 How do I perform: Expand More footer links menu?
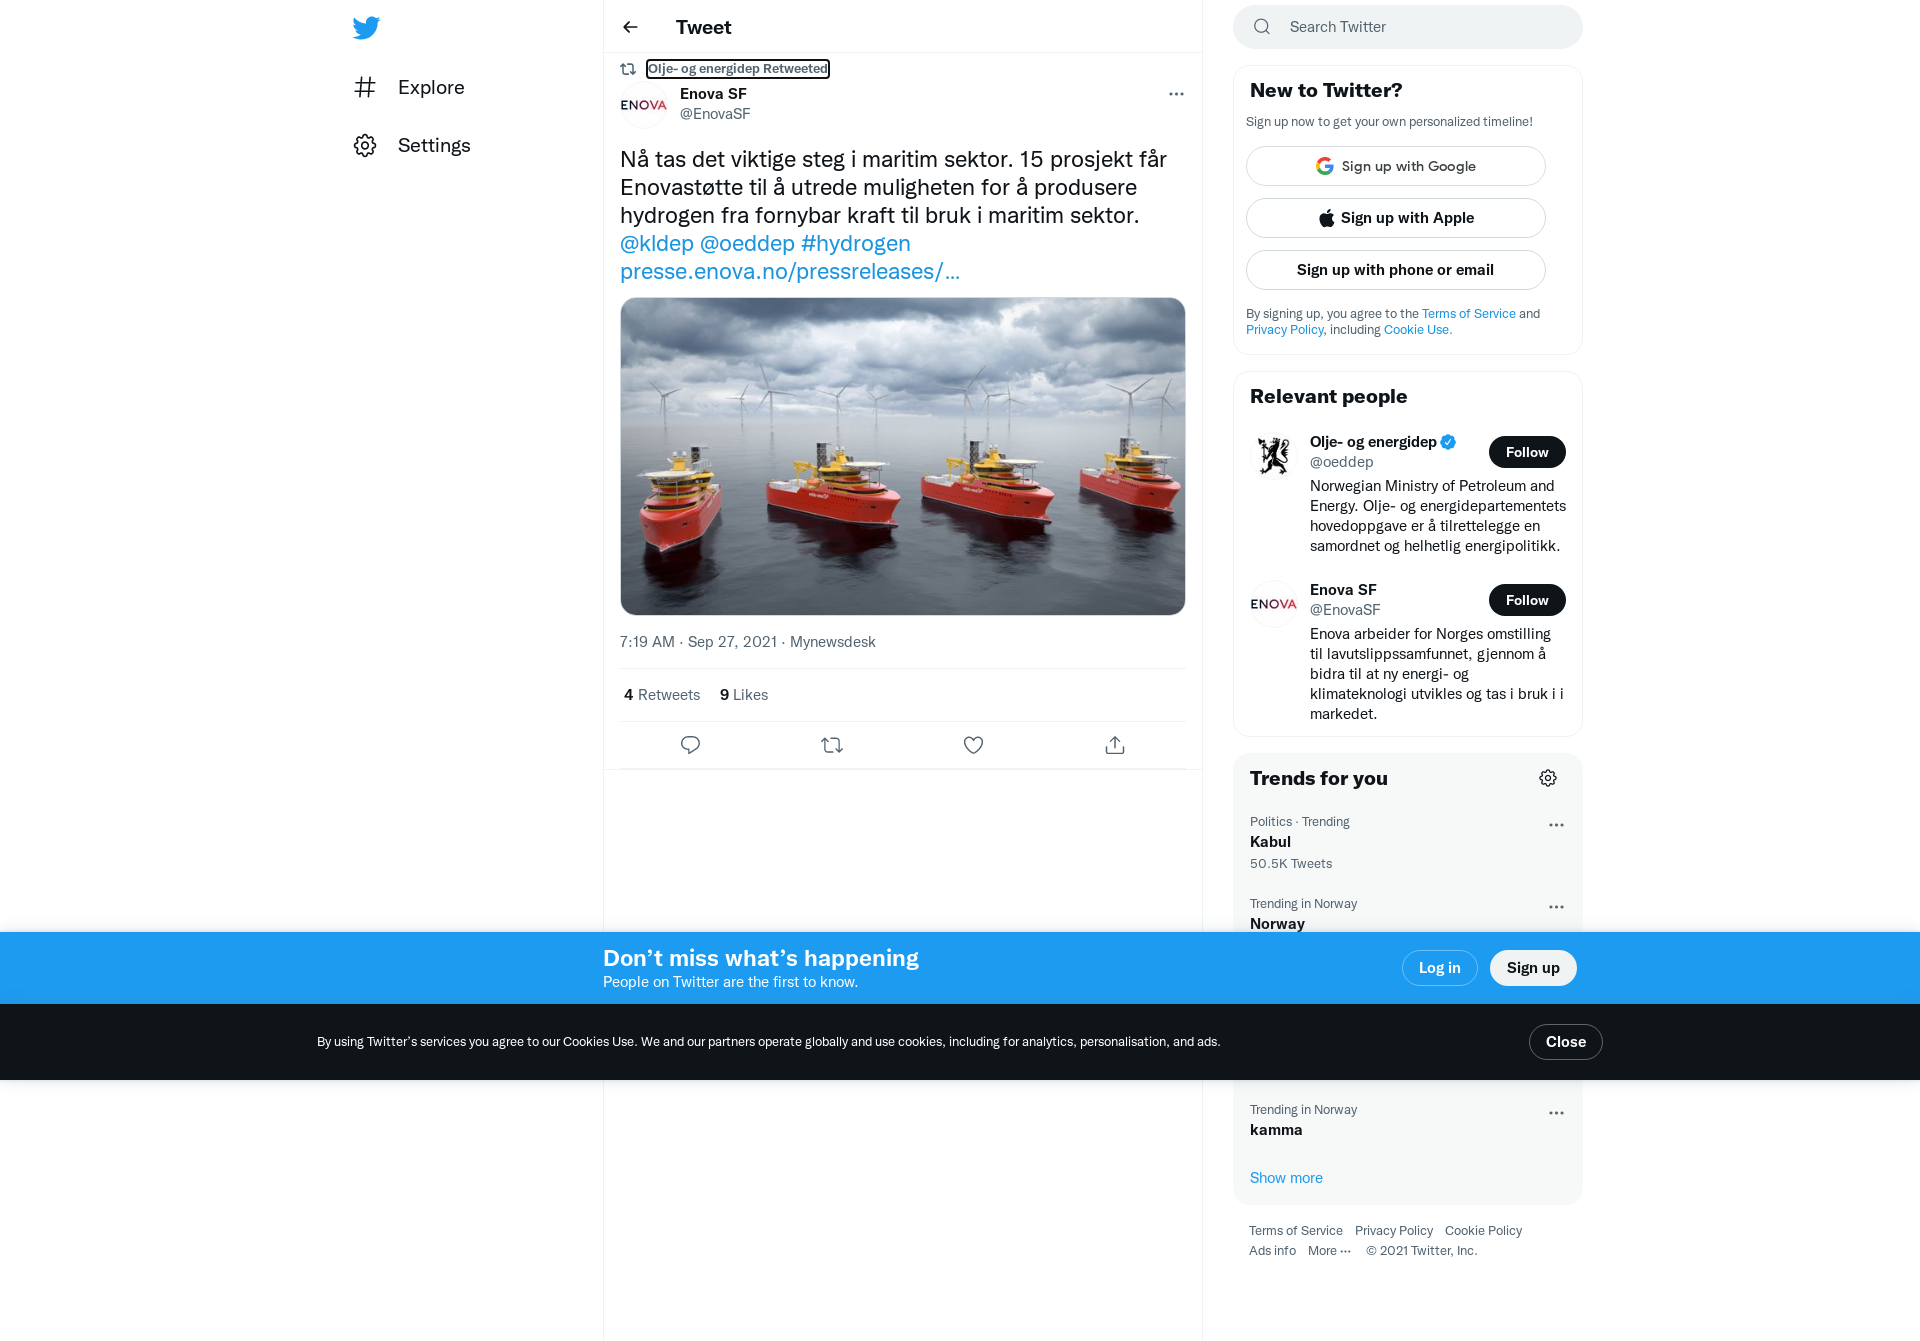(x=1329, y=1251)
